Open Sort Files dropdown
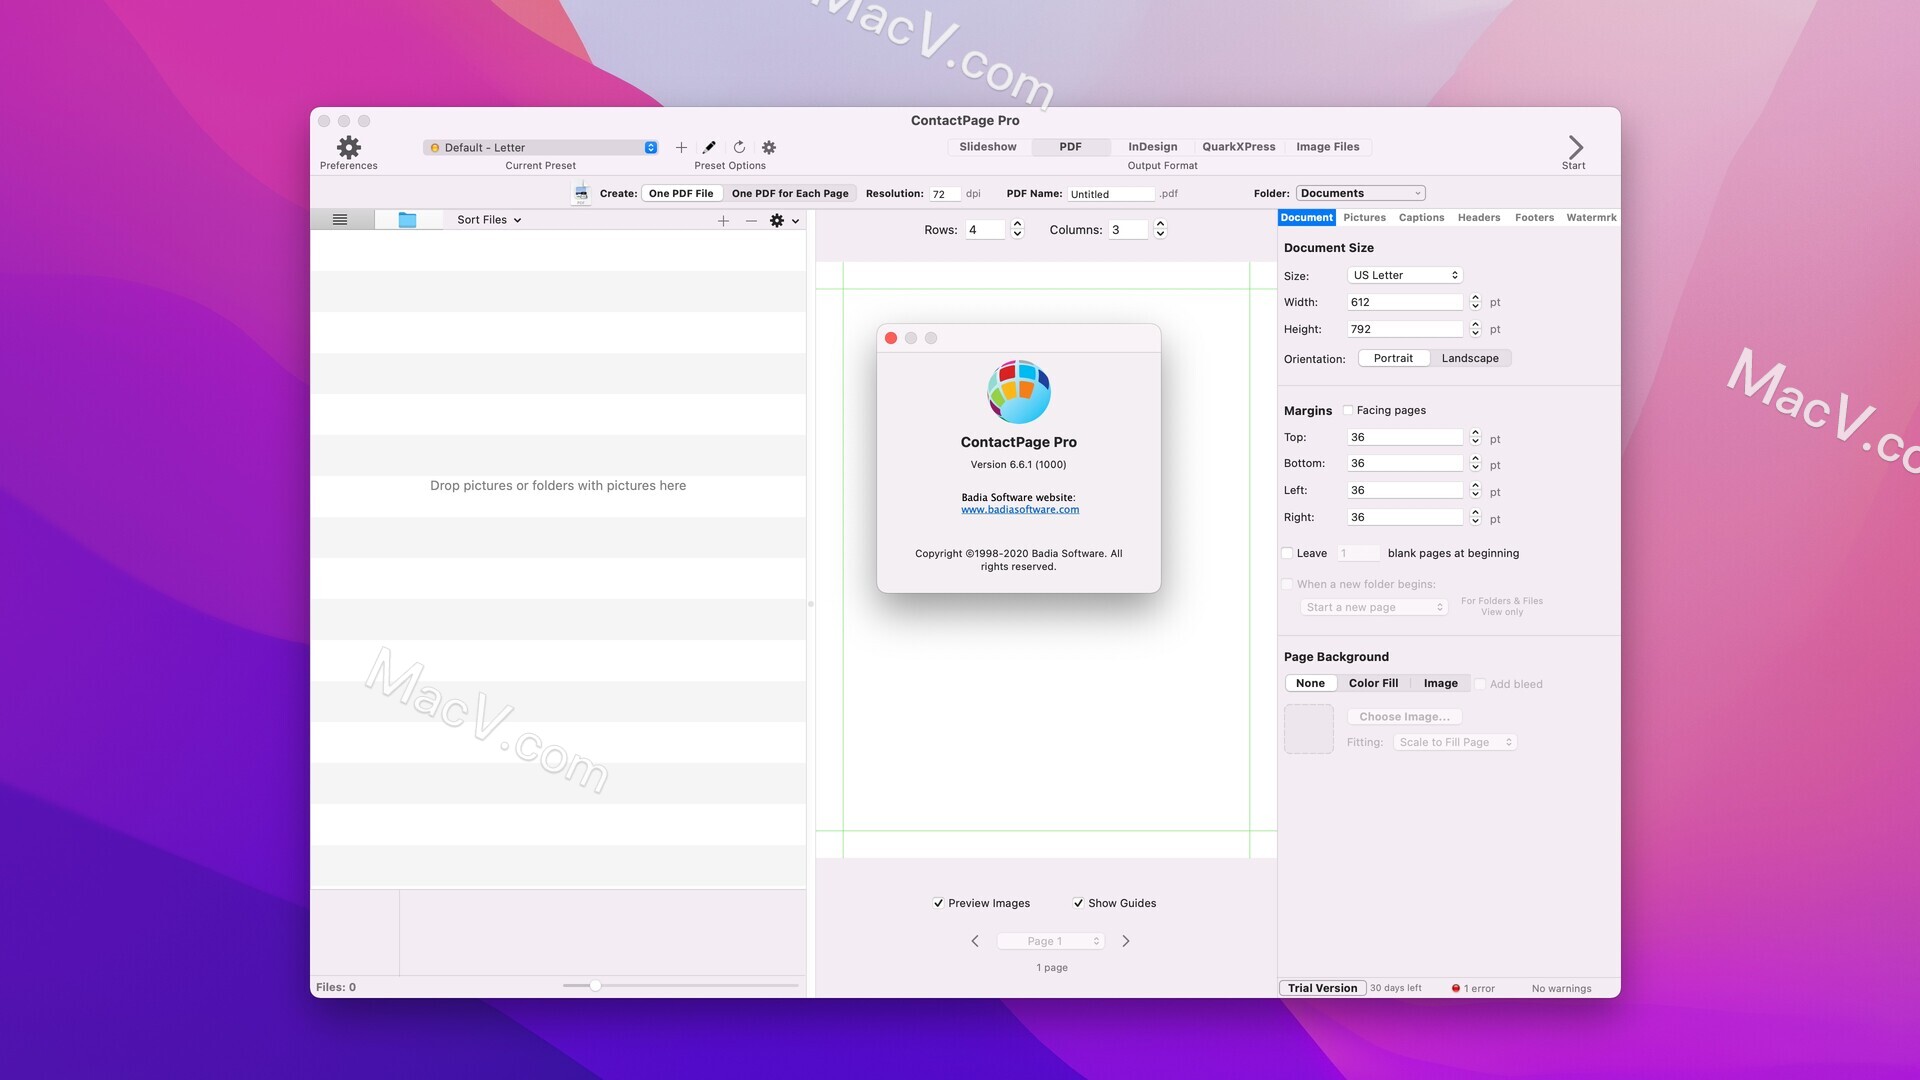The width and height of the screenshot is (1920, 1080). (489, 220)
